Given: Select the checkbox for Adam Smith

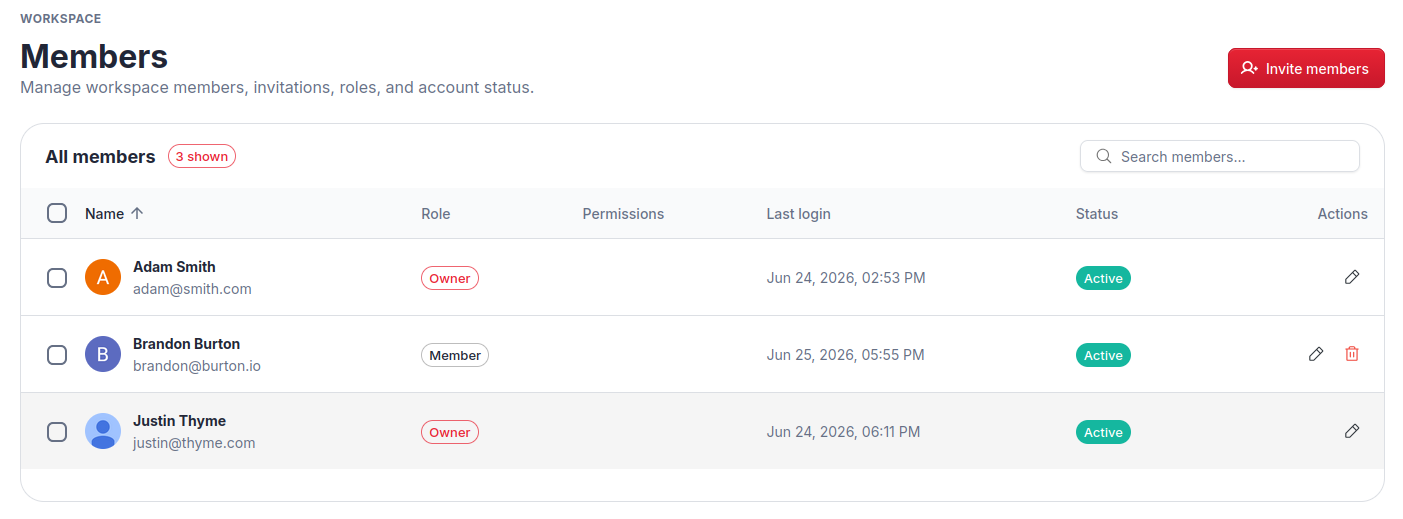Looking at the screenshot, I should point(57,278).
